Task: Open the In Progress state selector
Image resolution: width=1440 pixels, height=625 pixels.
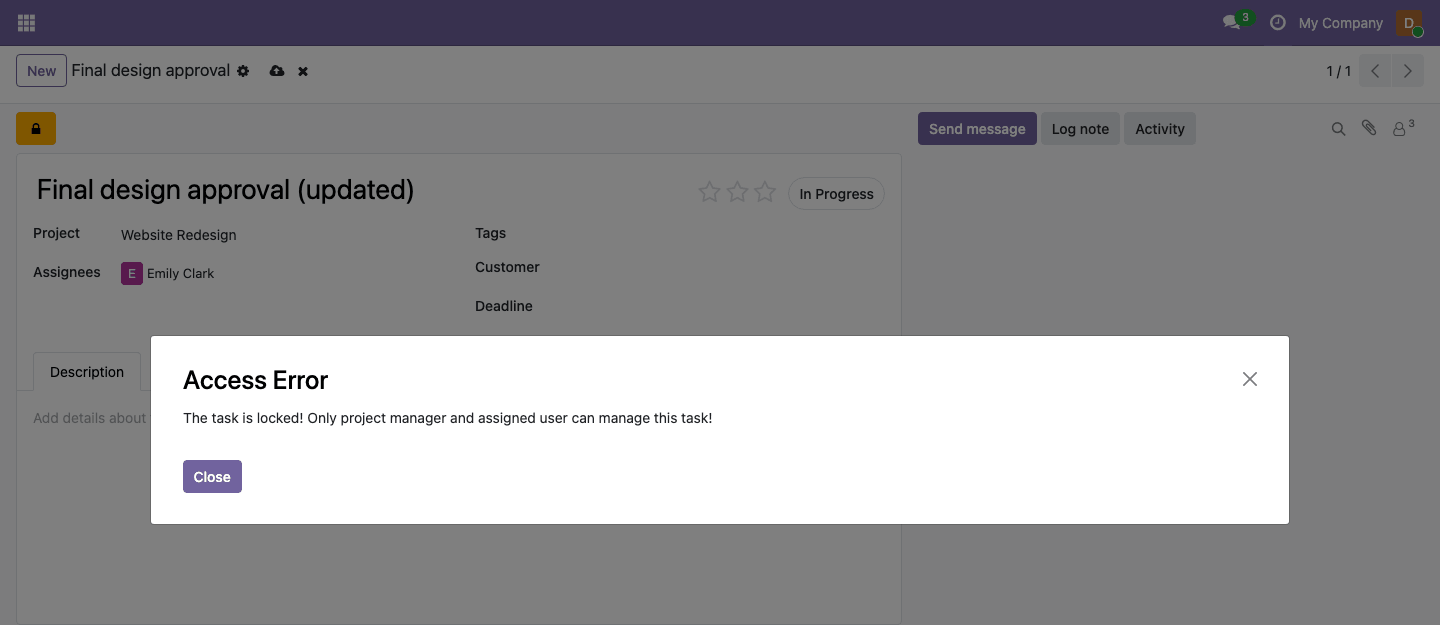Action: (x=836, y=194)
